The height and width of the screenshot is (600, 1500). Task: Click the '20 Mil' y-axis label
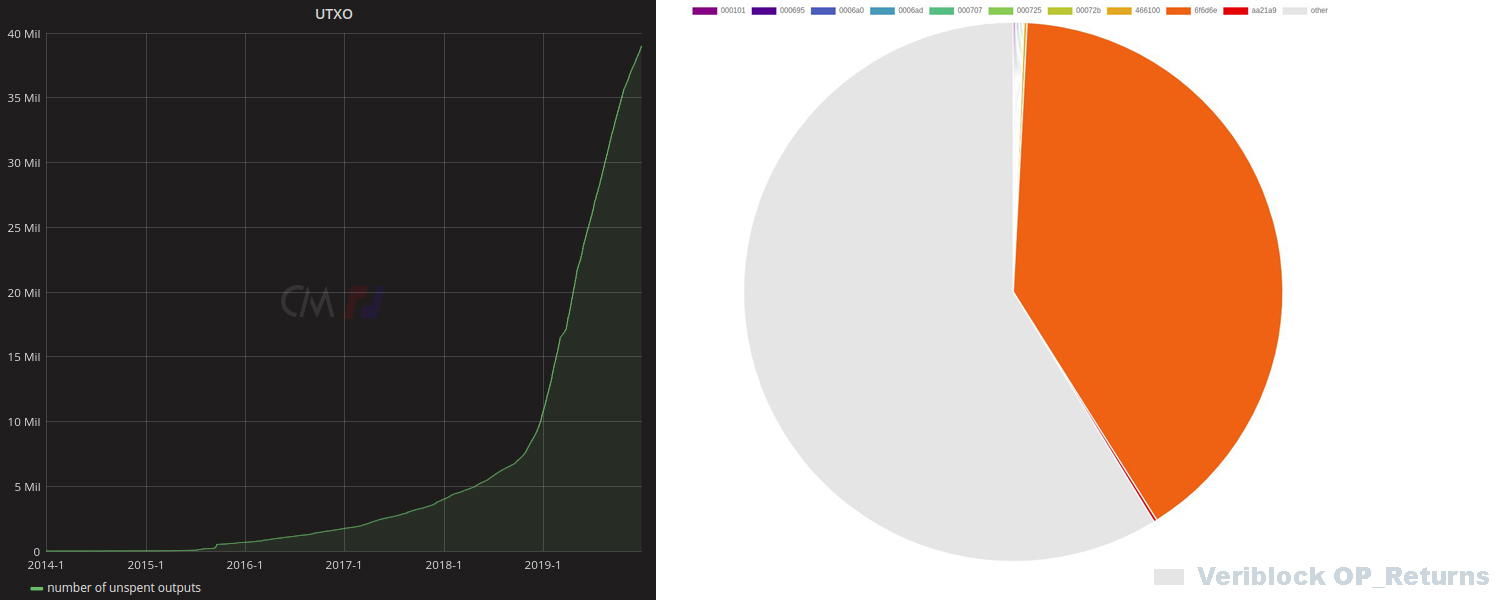point(22,292)
